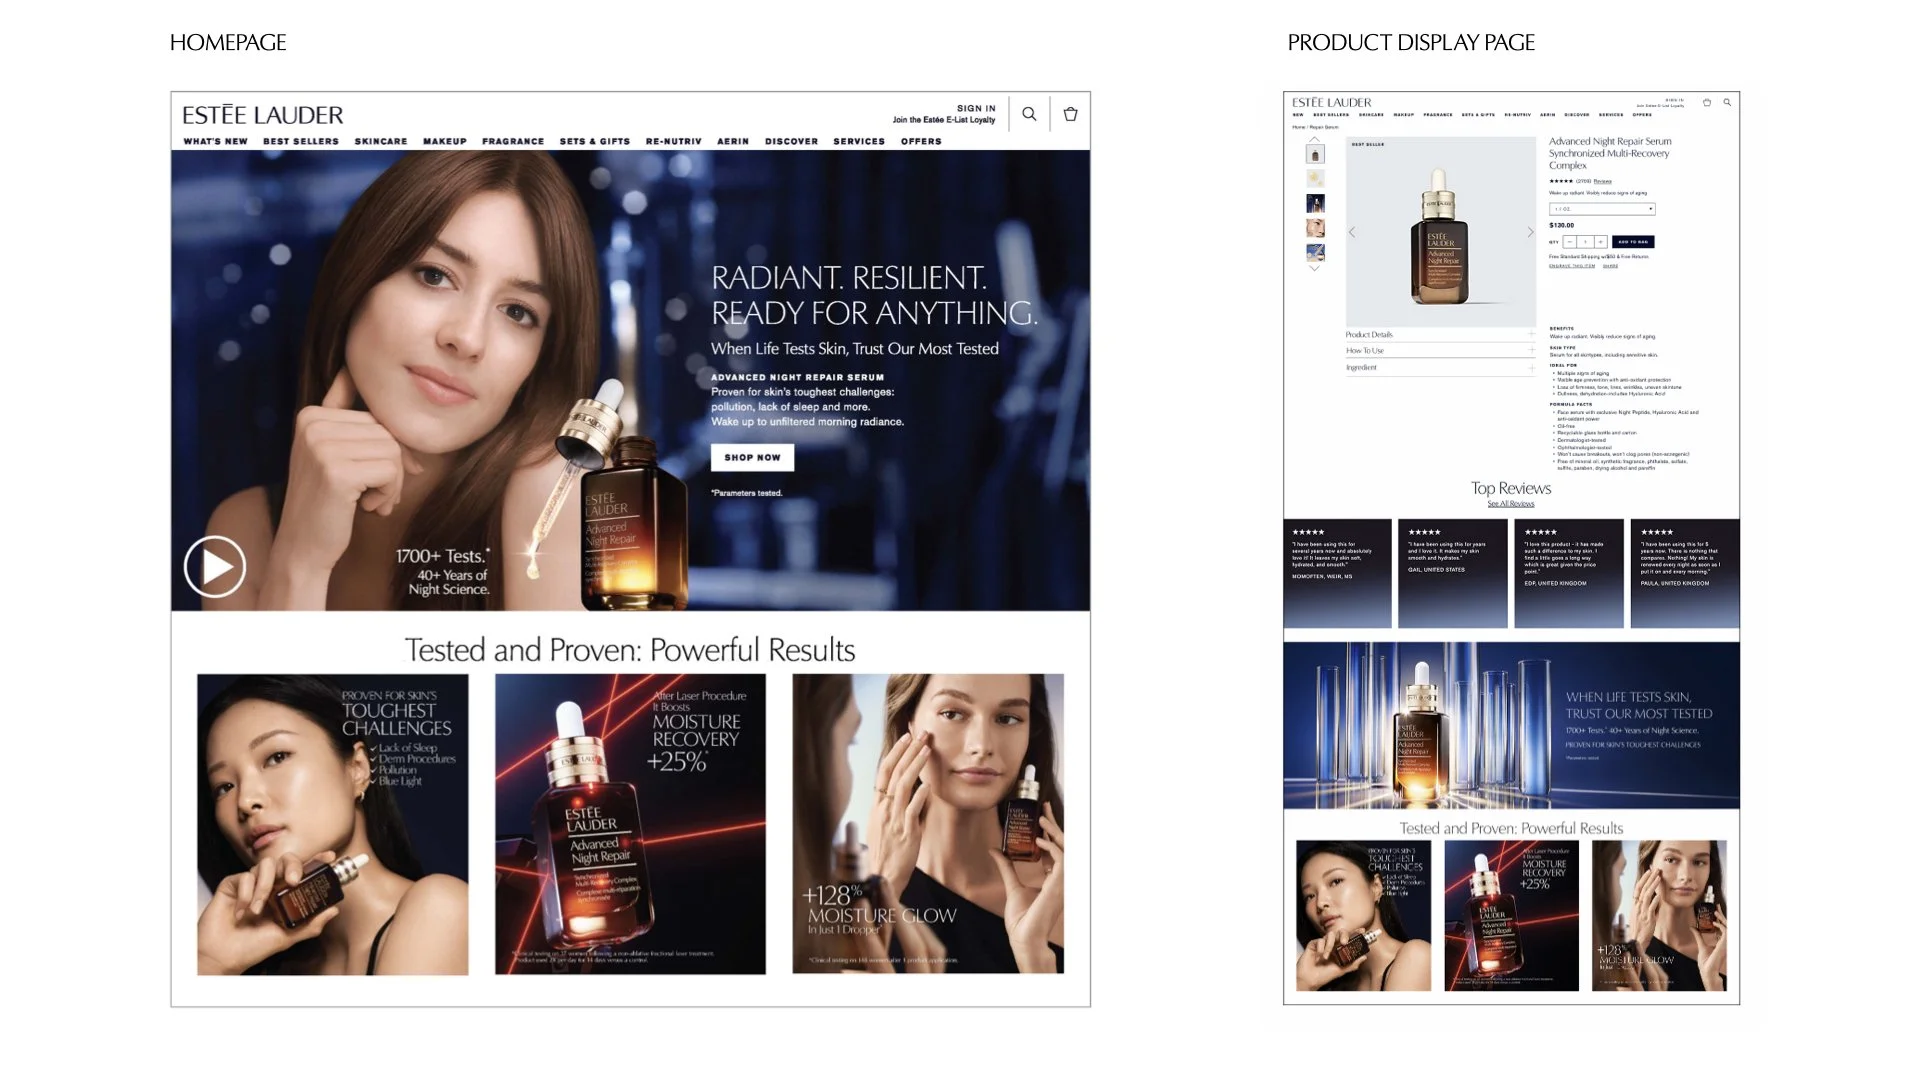Move the thumbnail list down with the chevron
This screenshot has width=1920, height=1080.
pyautogui.click(x=1315, y=268)
